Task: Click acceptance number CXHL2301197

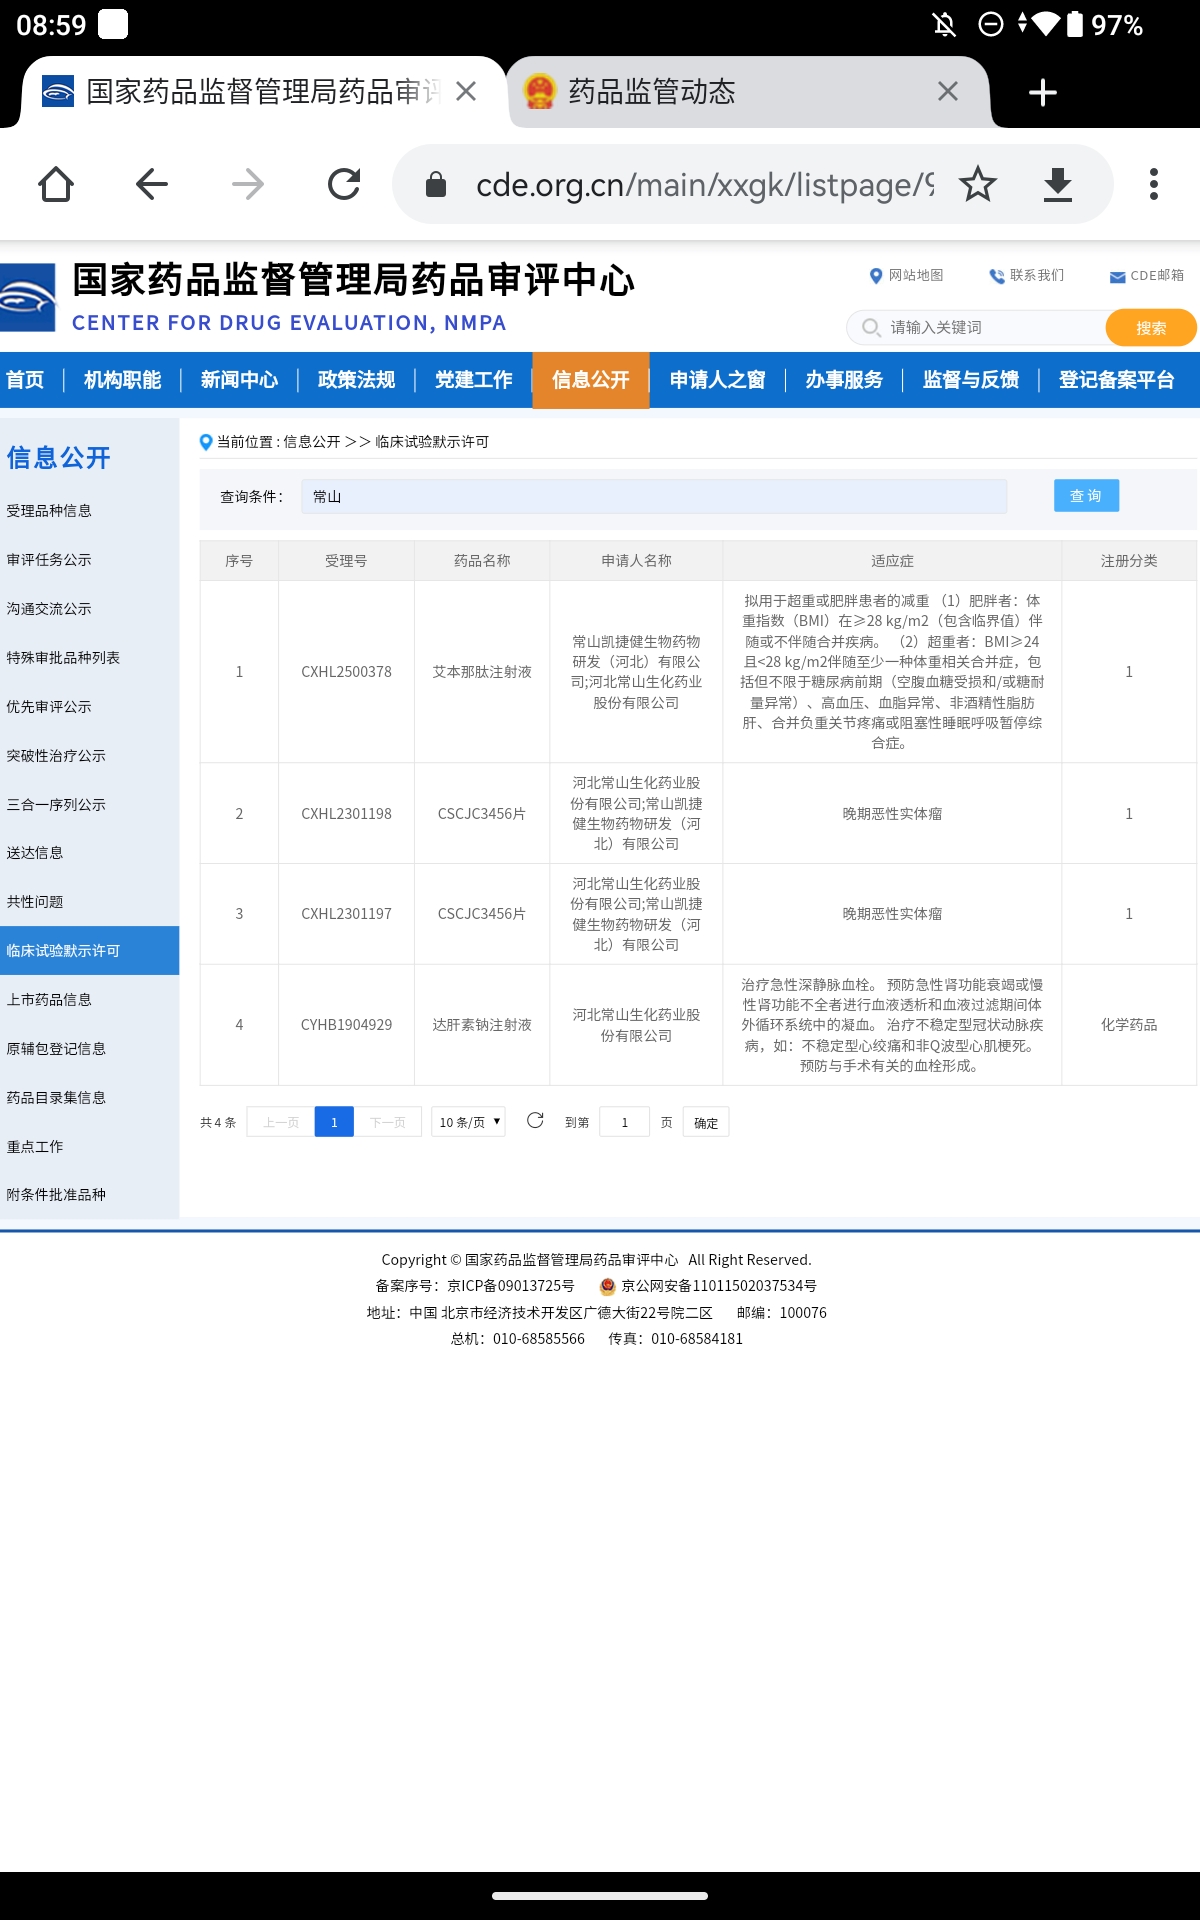Action: click(x=346, y=914)
